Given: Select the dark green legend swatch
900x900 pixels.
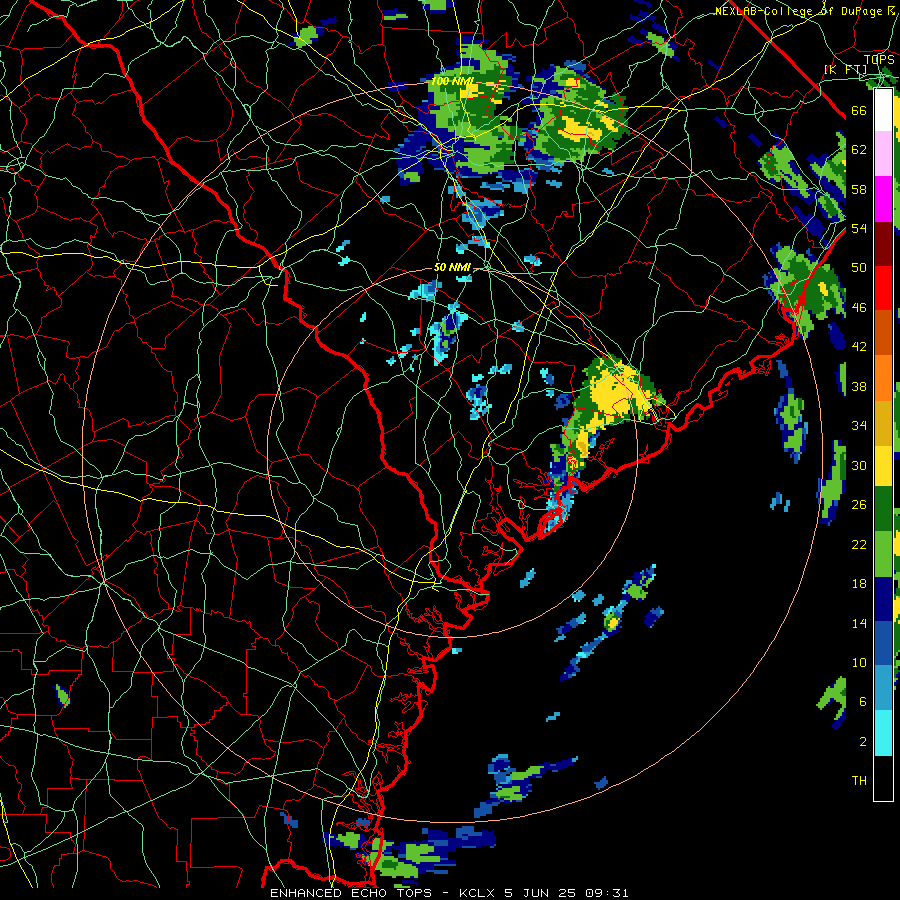Looking at the screenshot, I should tap(883, 509).
